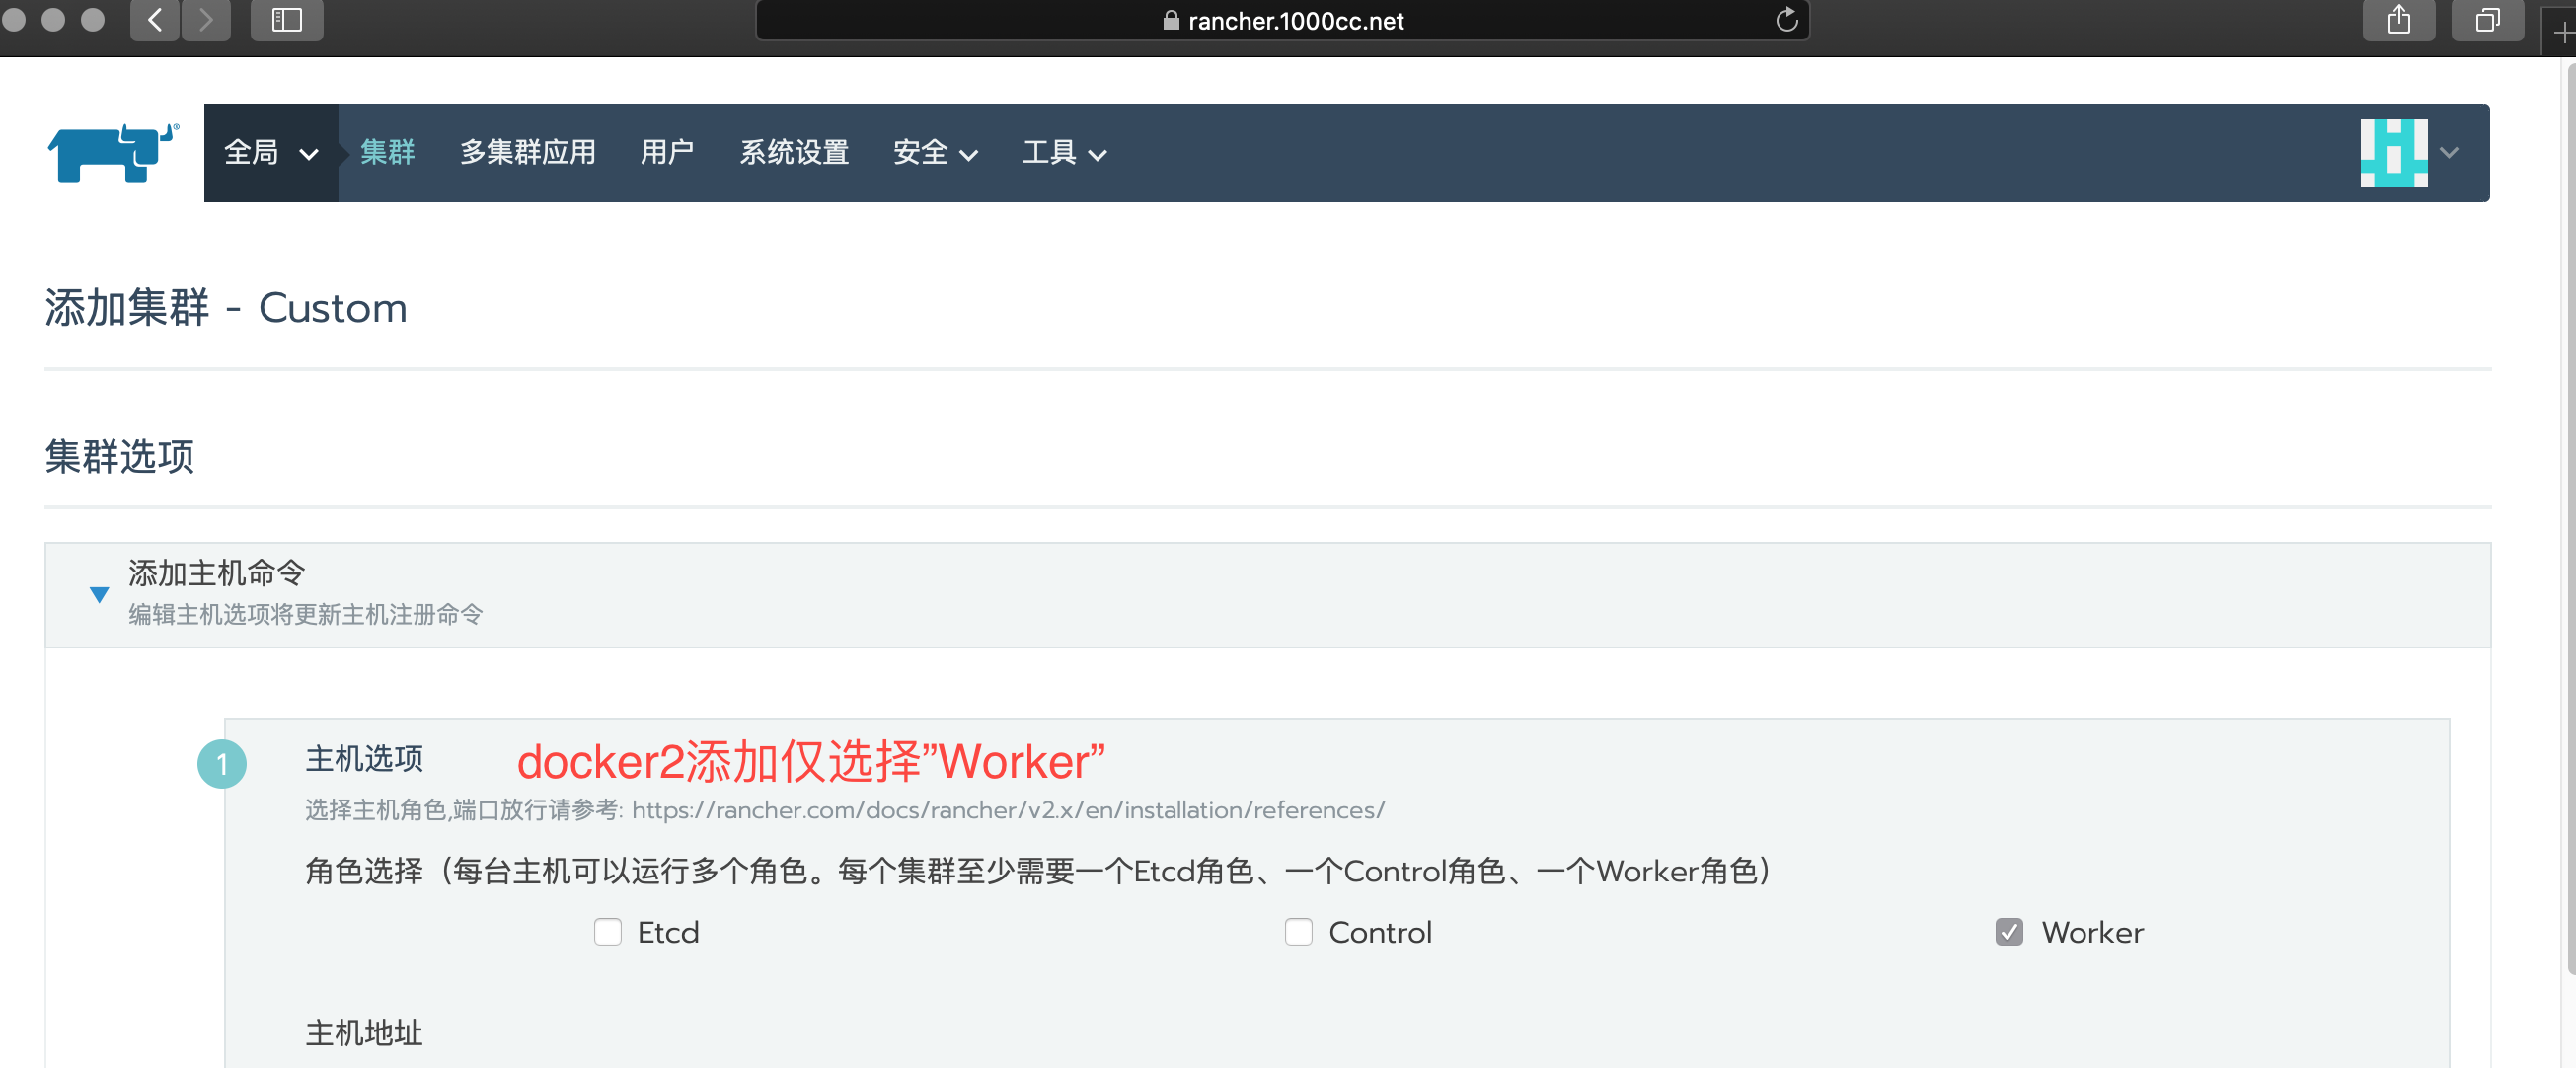The width and height of the screenshot is (2576, 1068).
Task: Toggle the Safari sidebar button
Action: [287, 20]
